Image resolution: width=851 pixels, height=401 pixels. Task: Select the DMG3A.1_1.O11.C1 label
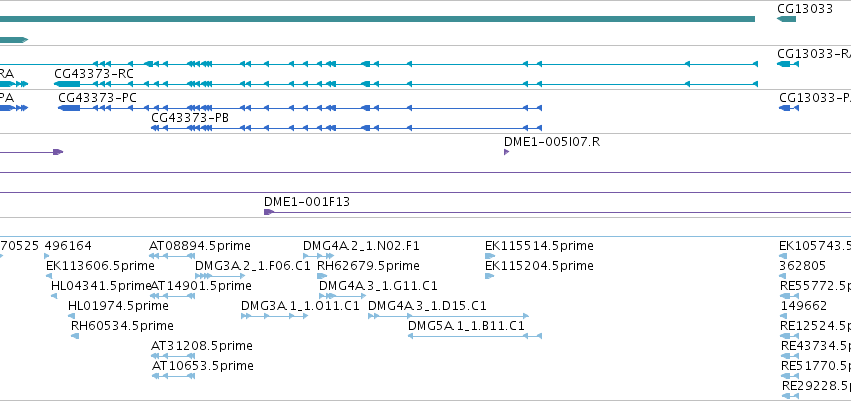pos(300,306)
